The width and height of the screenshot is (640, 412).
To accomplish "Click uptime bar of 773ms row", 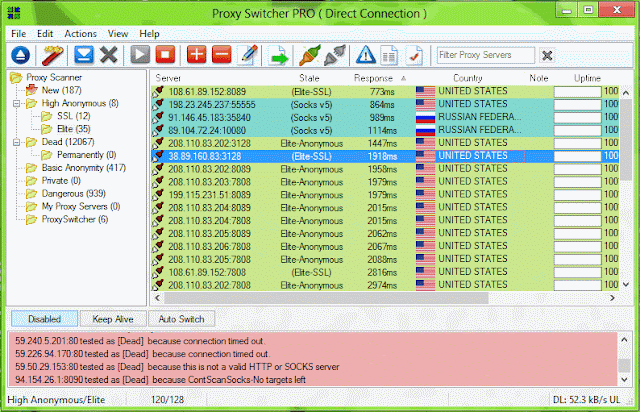I will pos(577,92).
